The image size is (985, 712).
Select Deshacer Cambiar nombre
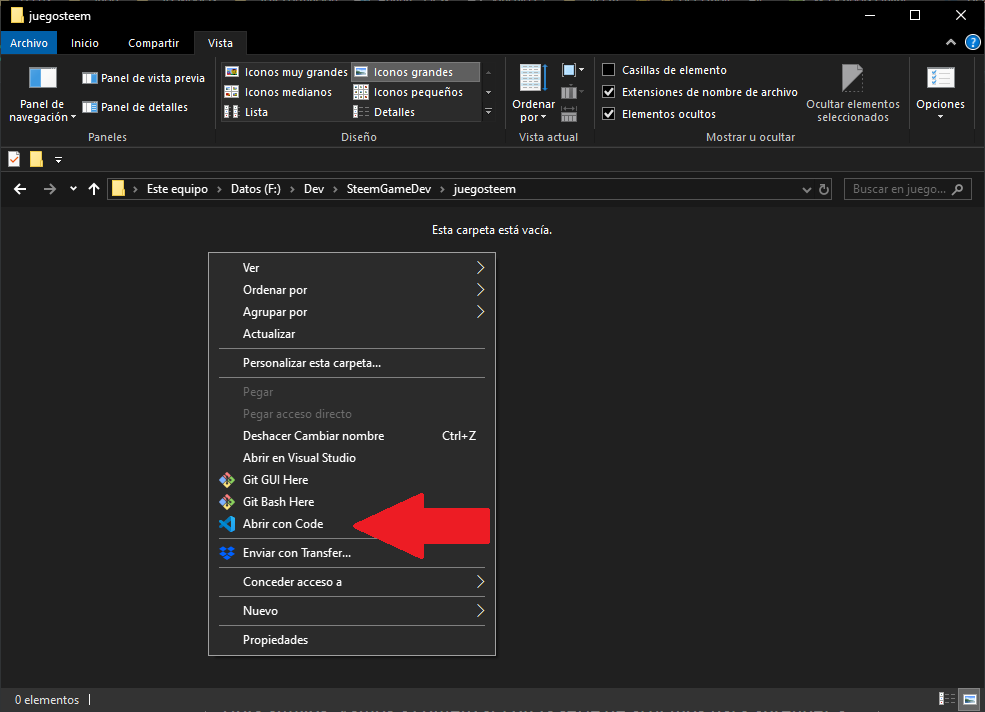(x=352, y=435)
